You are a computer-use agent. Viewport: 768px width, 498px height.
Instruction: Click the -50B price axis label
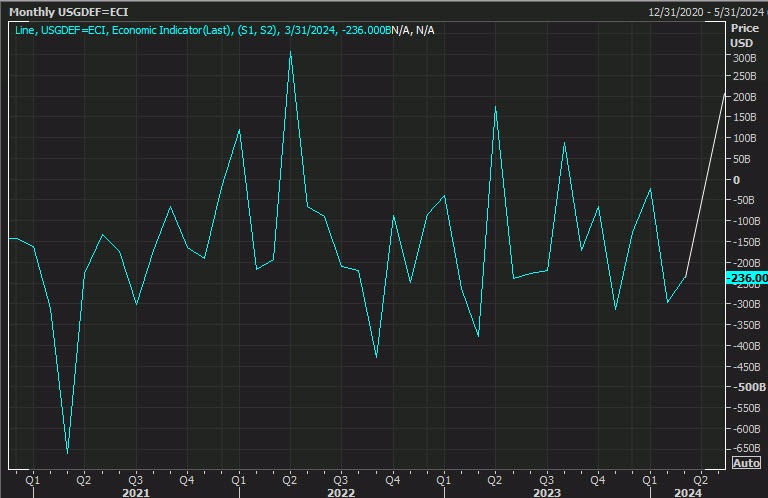click(x=743, y=200)
